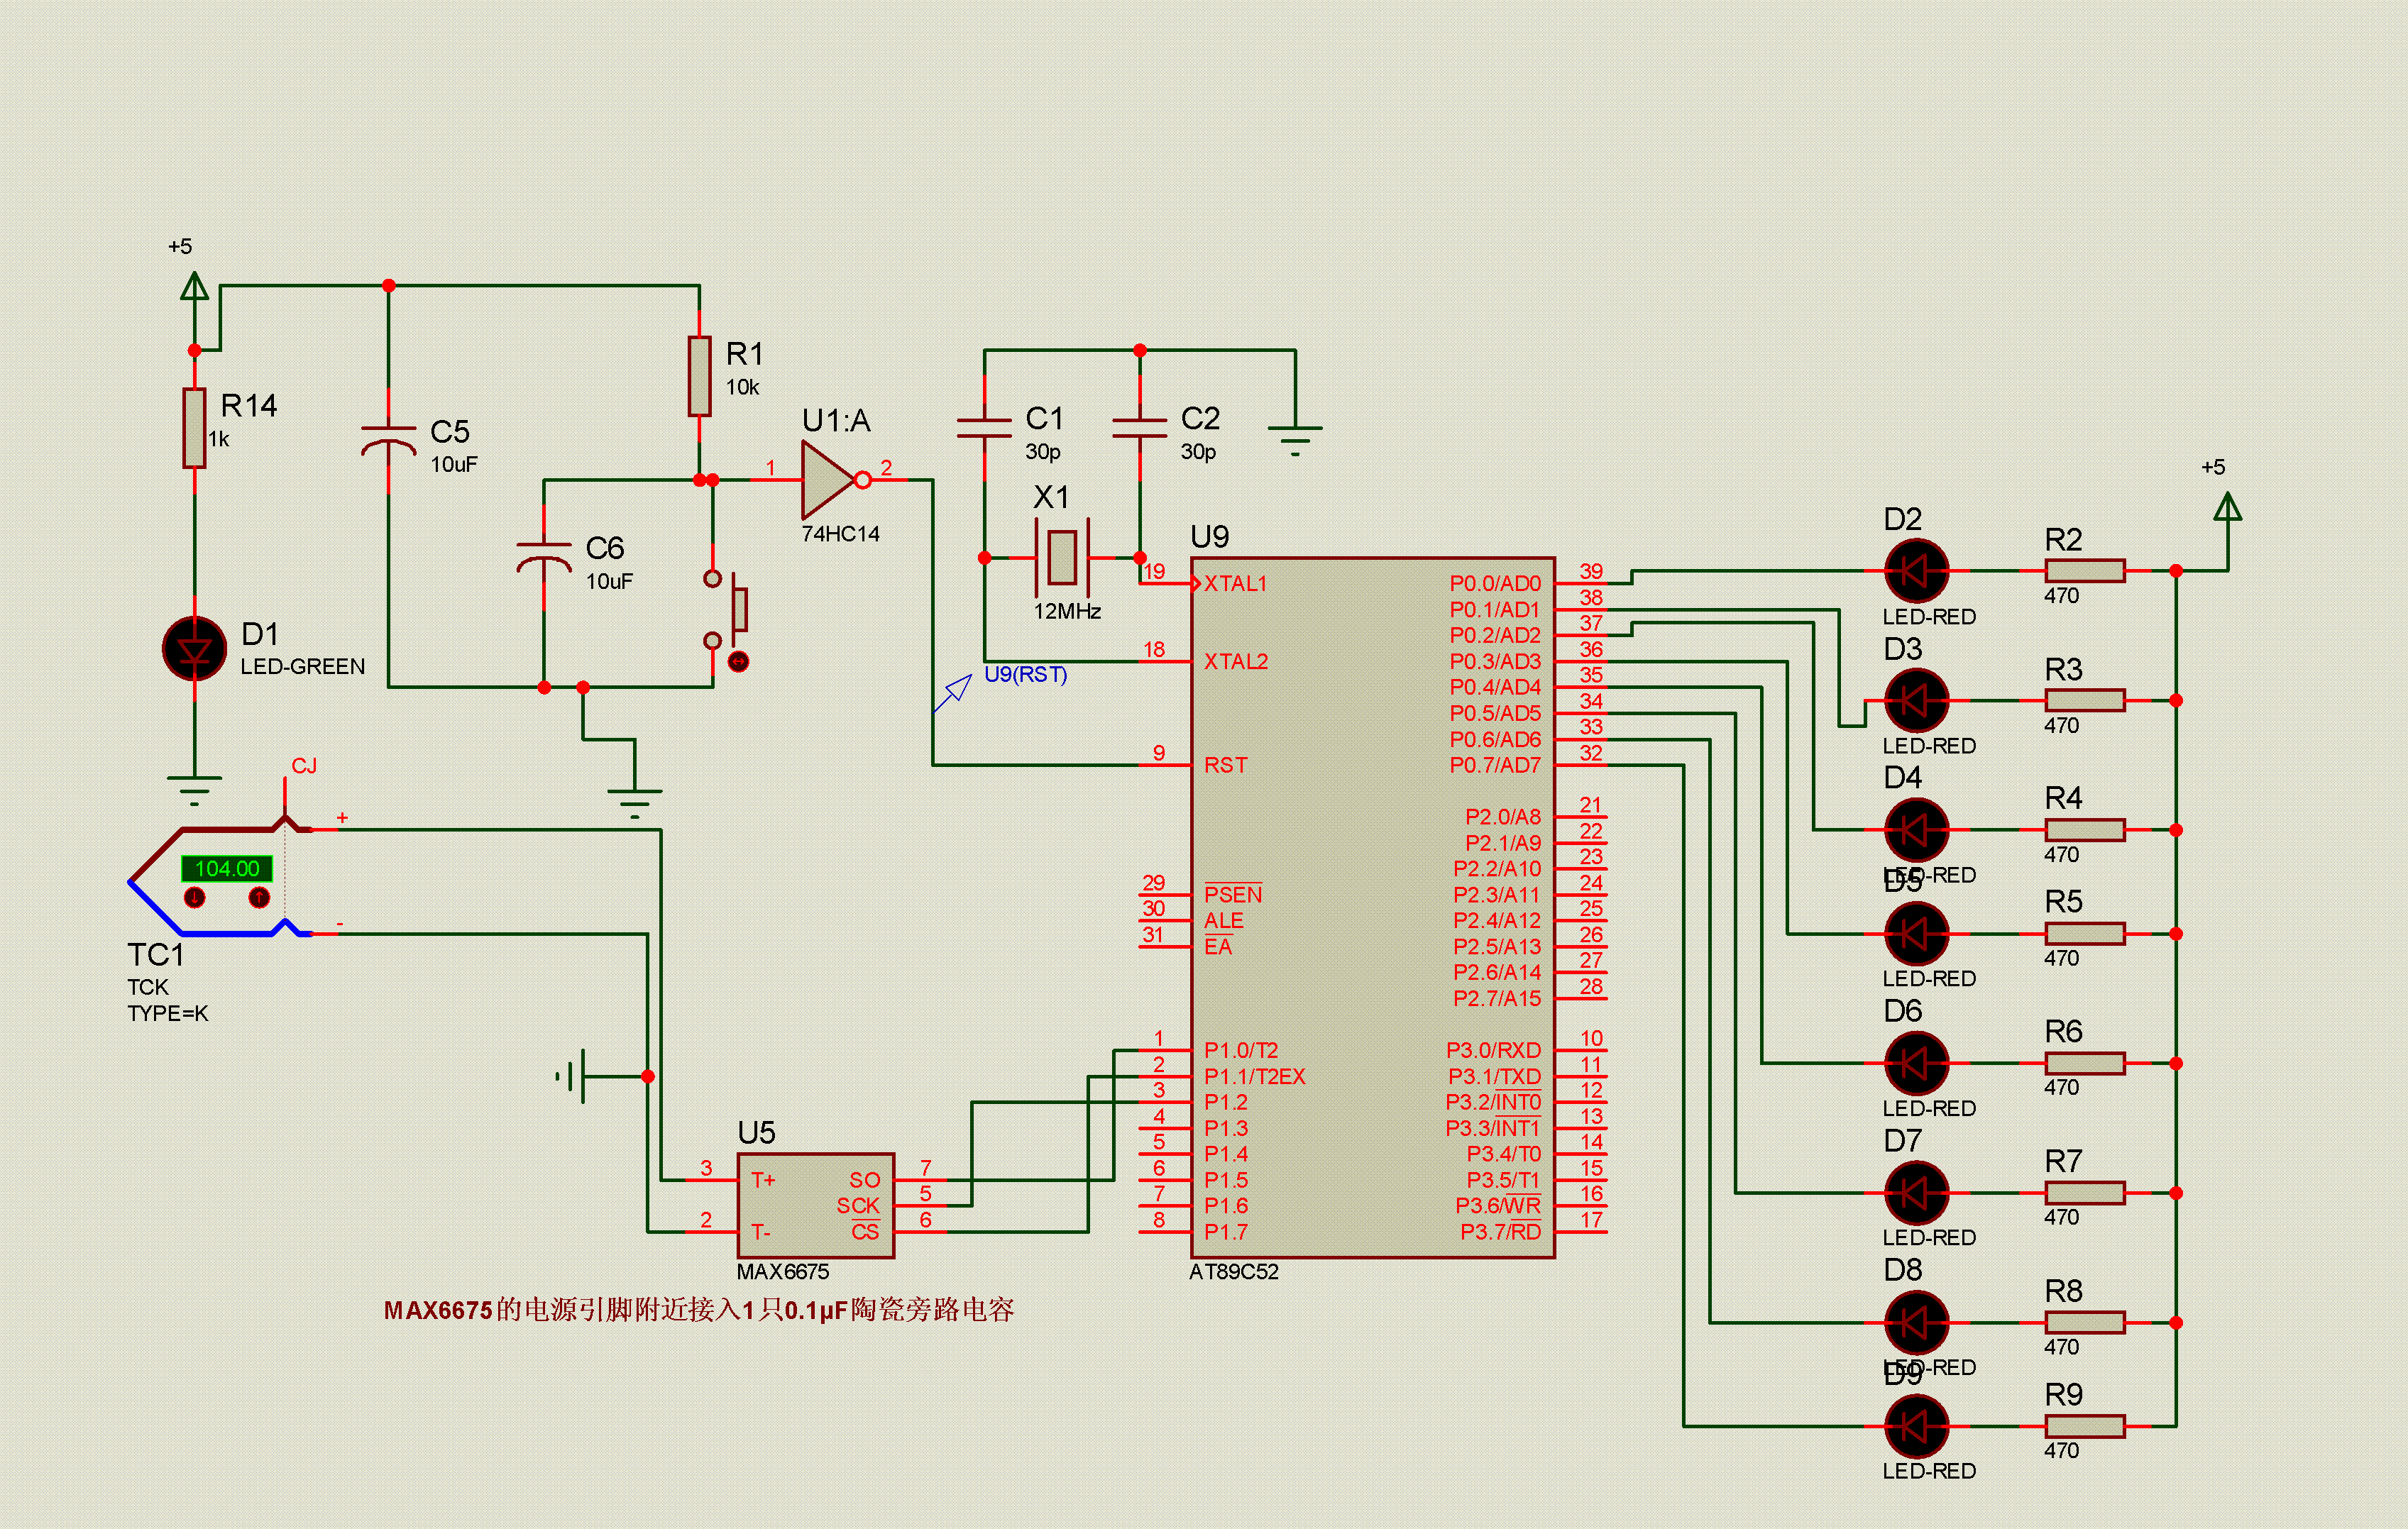
Task: Select the red LED D3 symbol
Action: click(x=1916, y=701)
